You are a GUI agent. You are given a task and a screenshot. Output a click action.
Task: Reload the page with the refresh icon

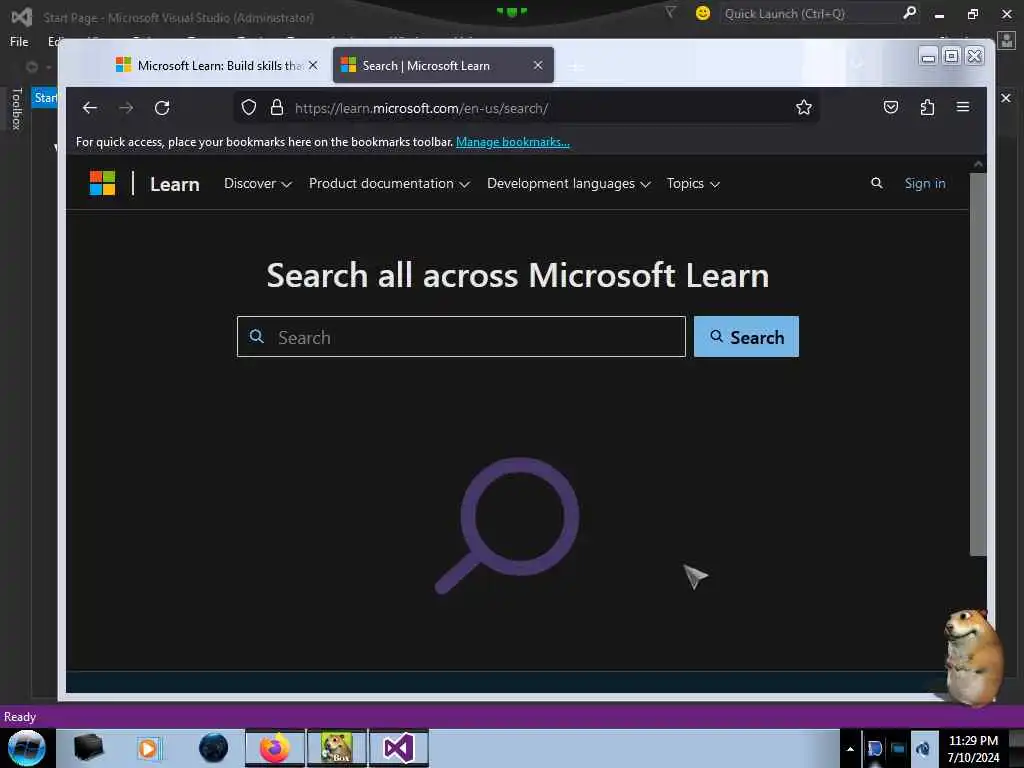[162, 108]
